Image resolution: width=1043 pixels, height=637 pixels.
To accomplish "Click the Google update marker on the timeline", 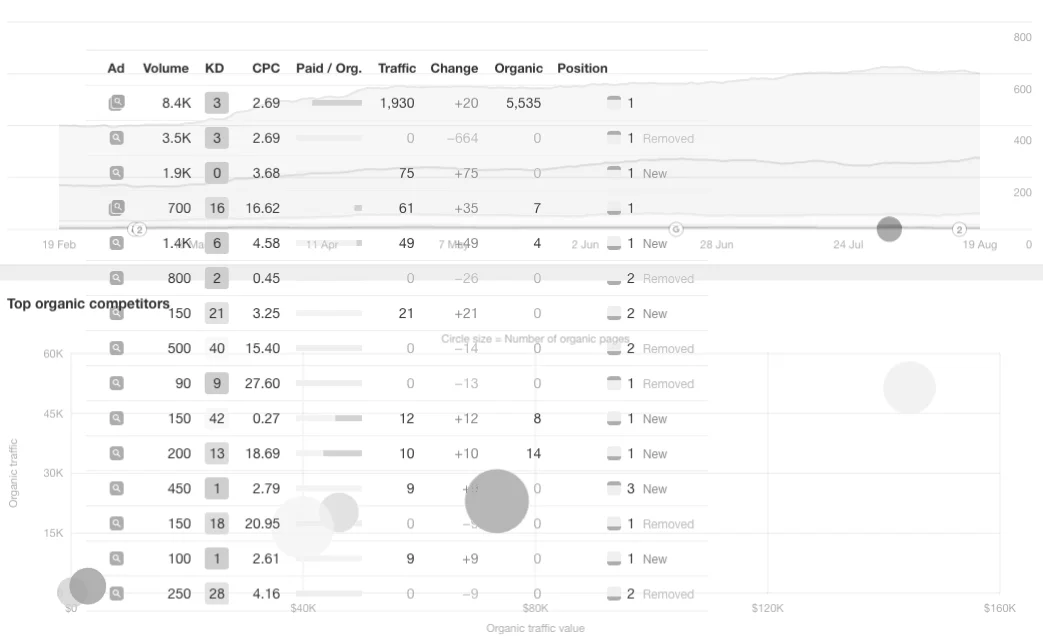I will tap(675, 229).
